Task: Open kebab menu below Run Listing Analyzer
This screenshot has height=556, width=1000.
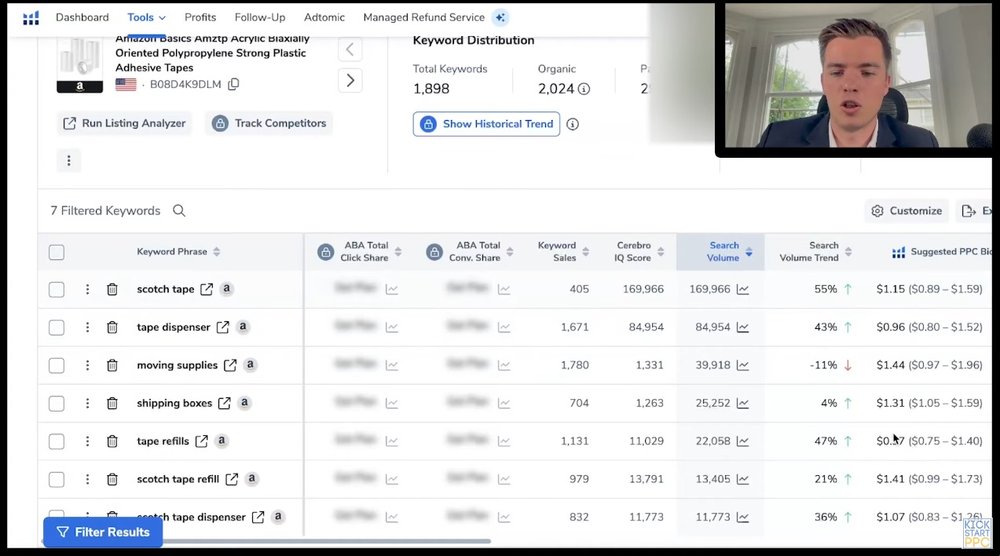Action: (69, 161)
